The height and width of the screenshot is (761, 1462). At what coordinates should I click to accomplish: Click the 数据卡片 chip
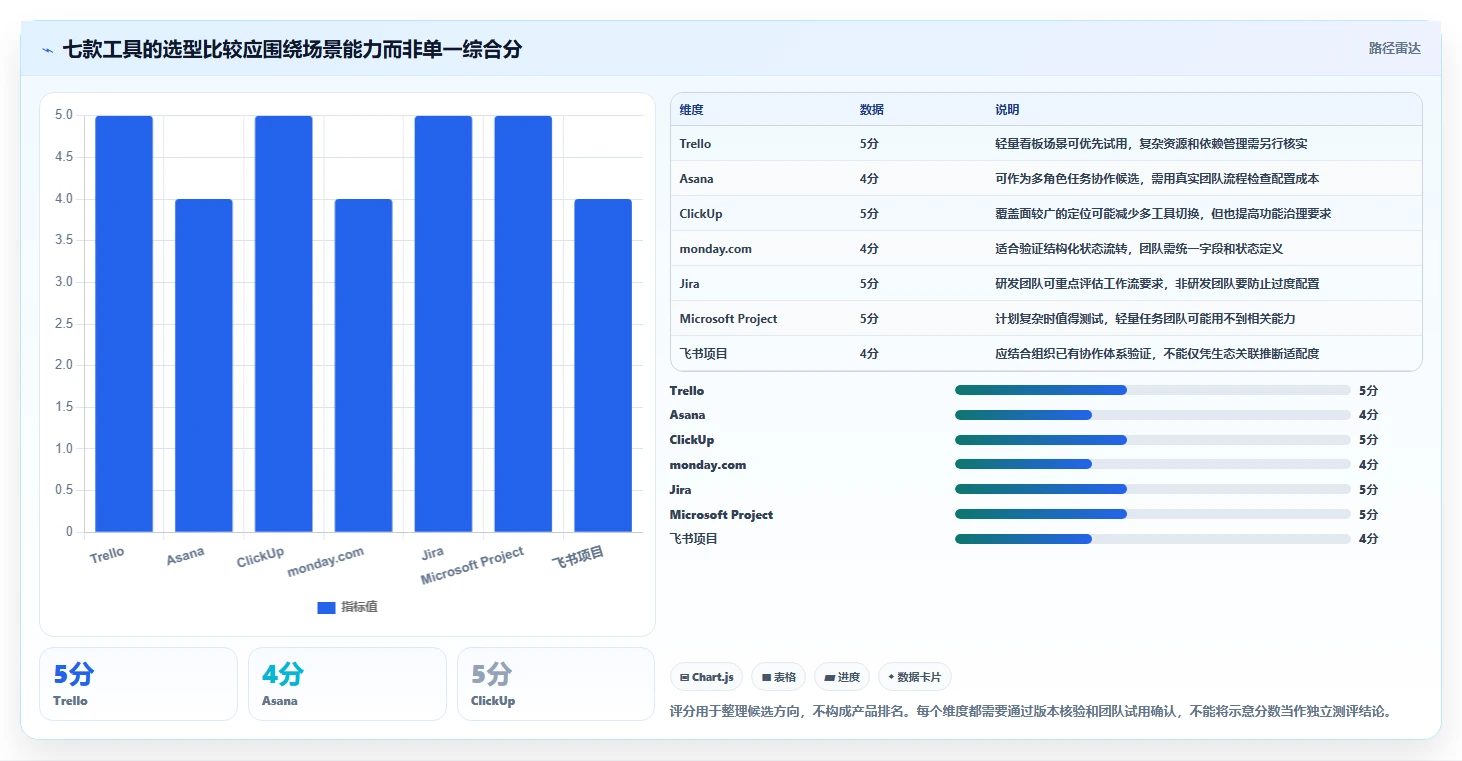[915, 677]
